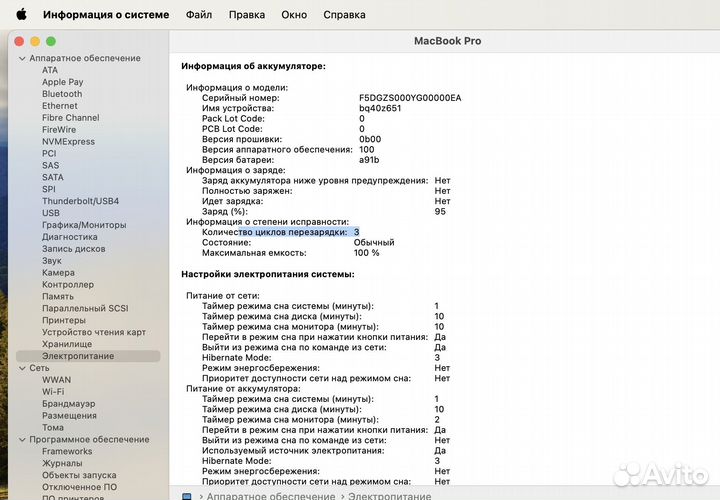Image resolution: width=720 pixels, height=500 pixels.
Task: Select Тома under Сеть
Action: point(53,428)
